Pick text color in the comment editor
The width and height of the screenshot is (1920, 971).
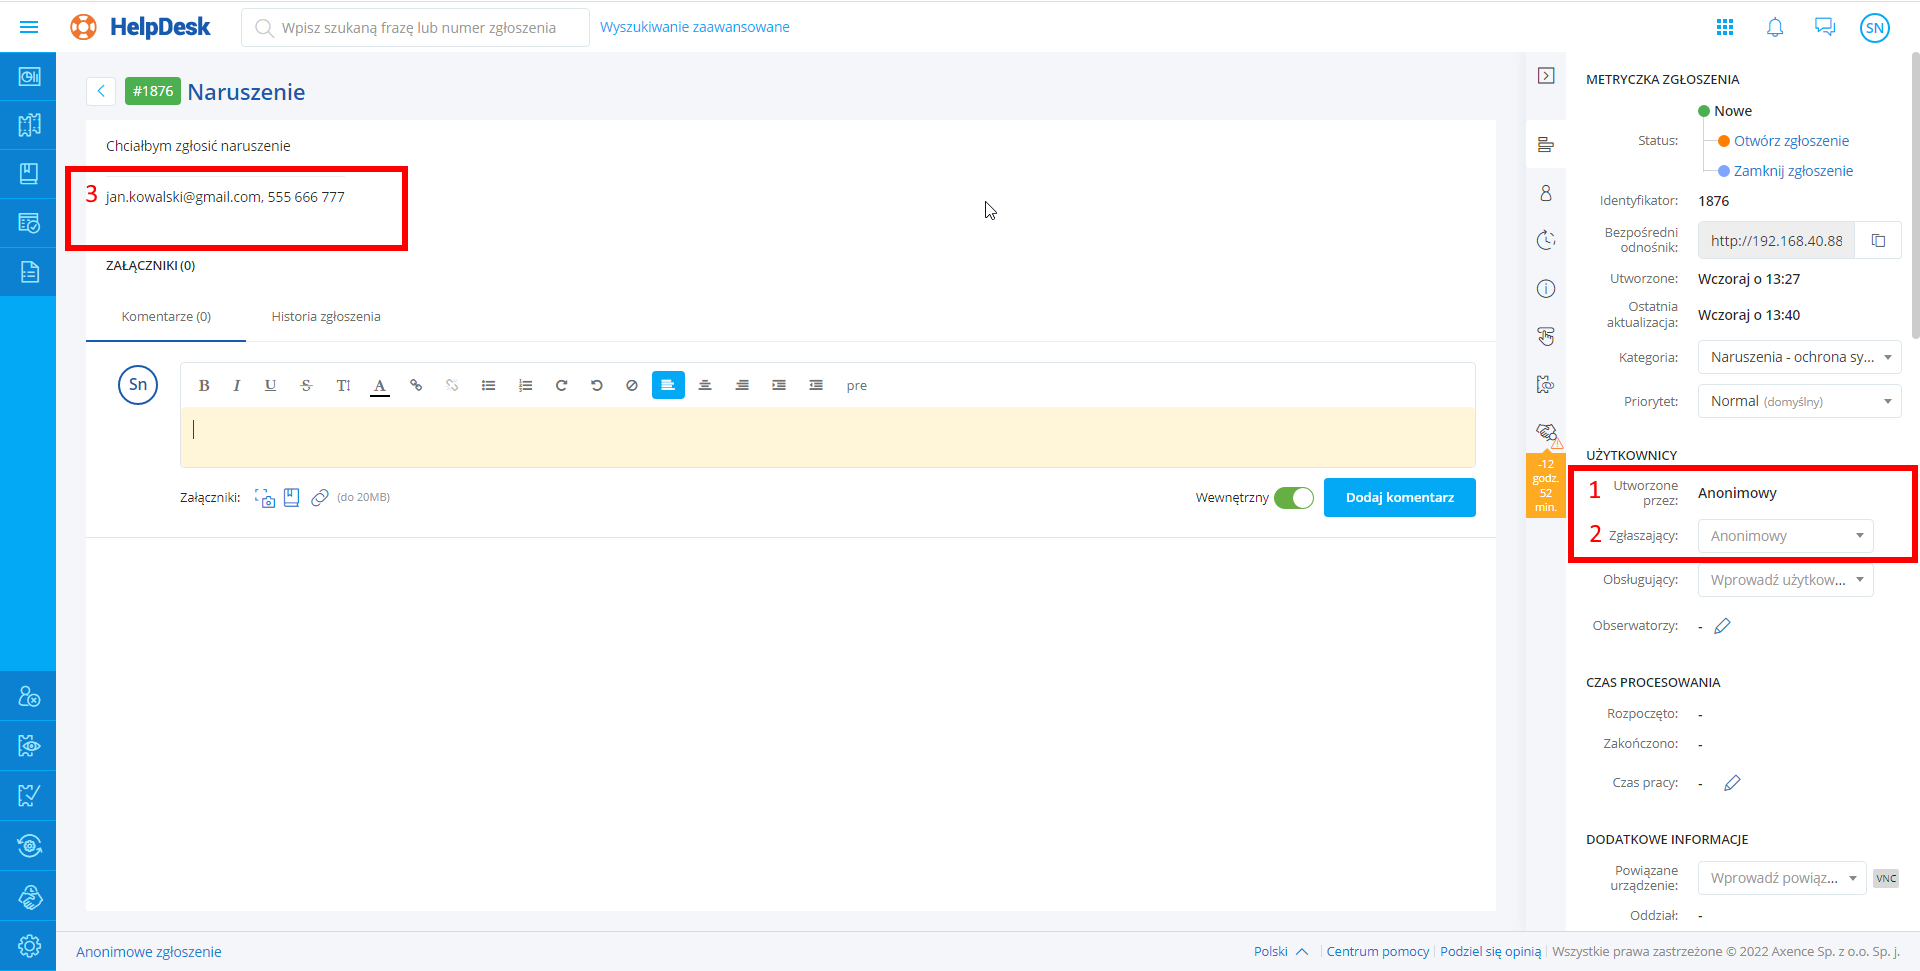coord(380,386)
